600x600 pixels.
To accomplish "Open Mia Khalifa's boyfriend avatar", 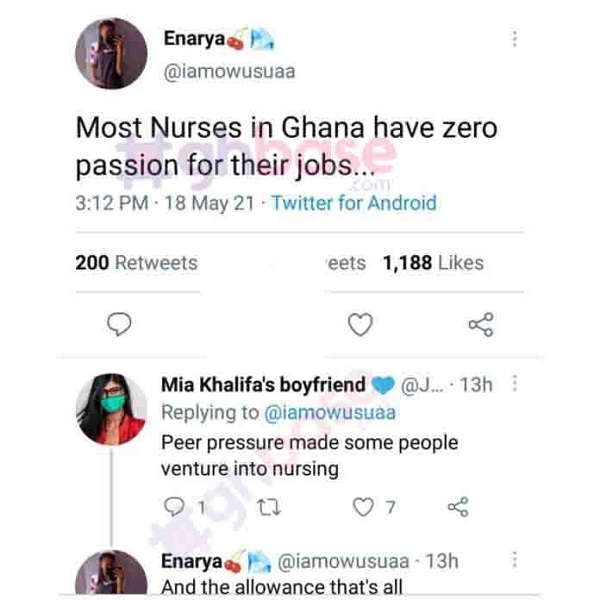I will click(x=111, y=407).
